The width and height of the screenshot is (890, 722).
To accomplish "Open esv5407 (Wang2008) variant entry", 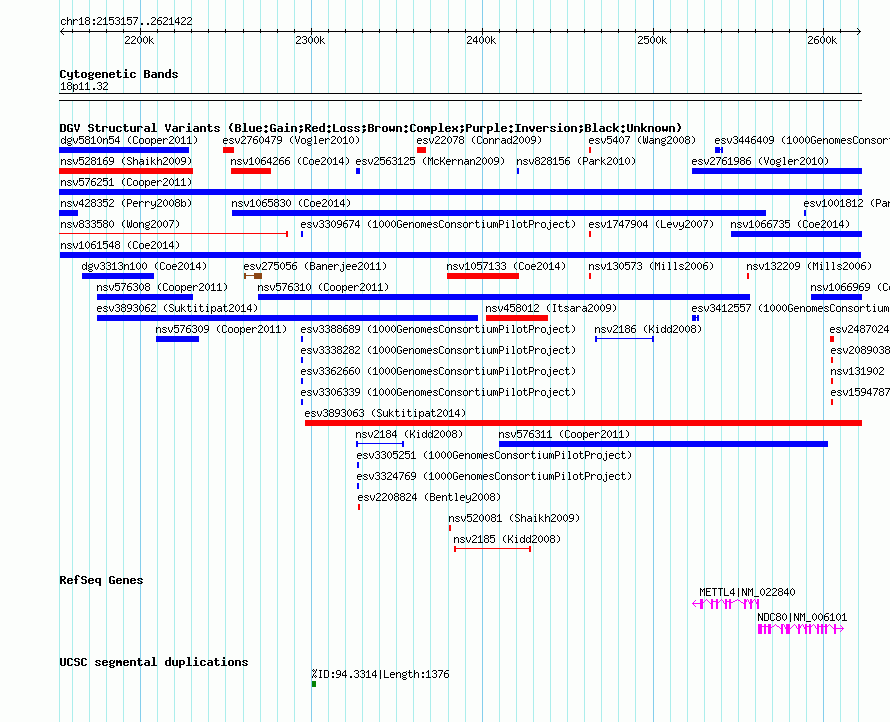I will coord(642,140).
